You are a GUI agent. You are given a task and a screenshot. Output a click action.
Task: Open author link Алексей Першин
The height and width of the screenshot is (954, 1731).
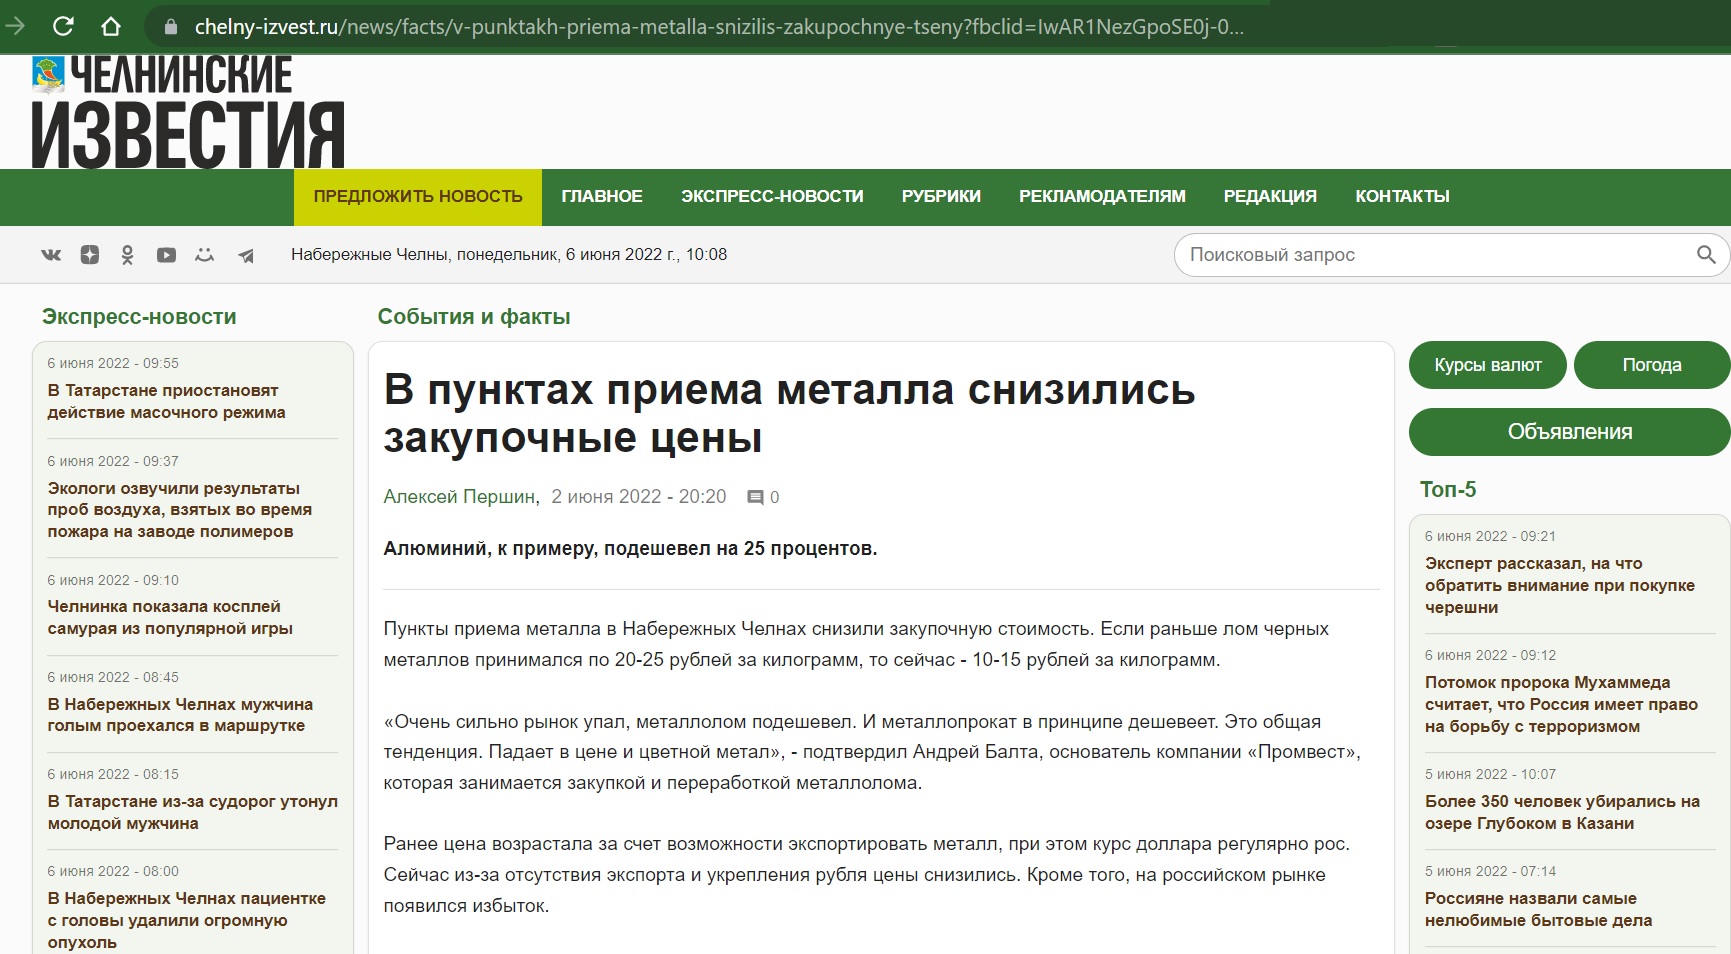click(459, 497)
